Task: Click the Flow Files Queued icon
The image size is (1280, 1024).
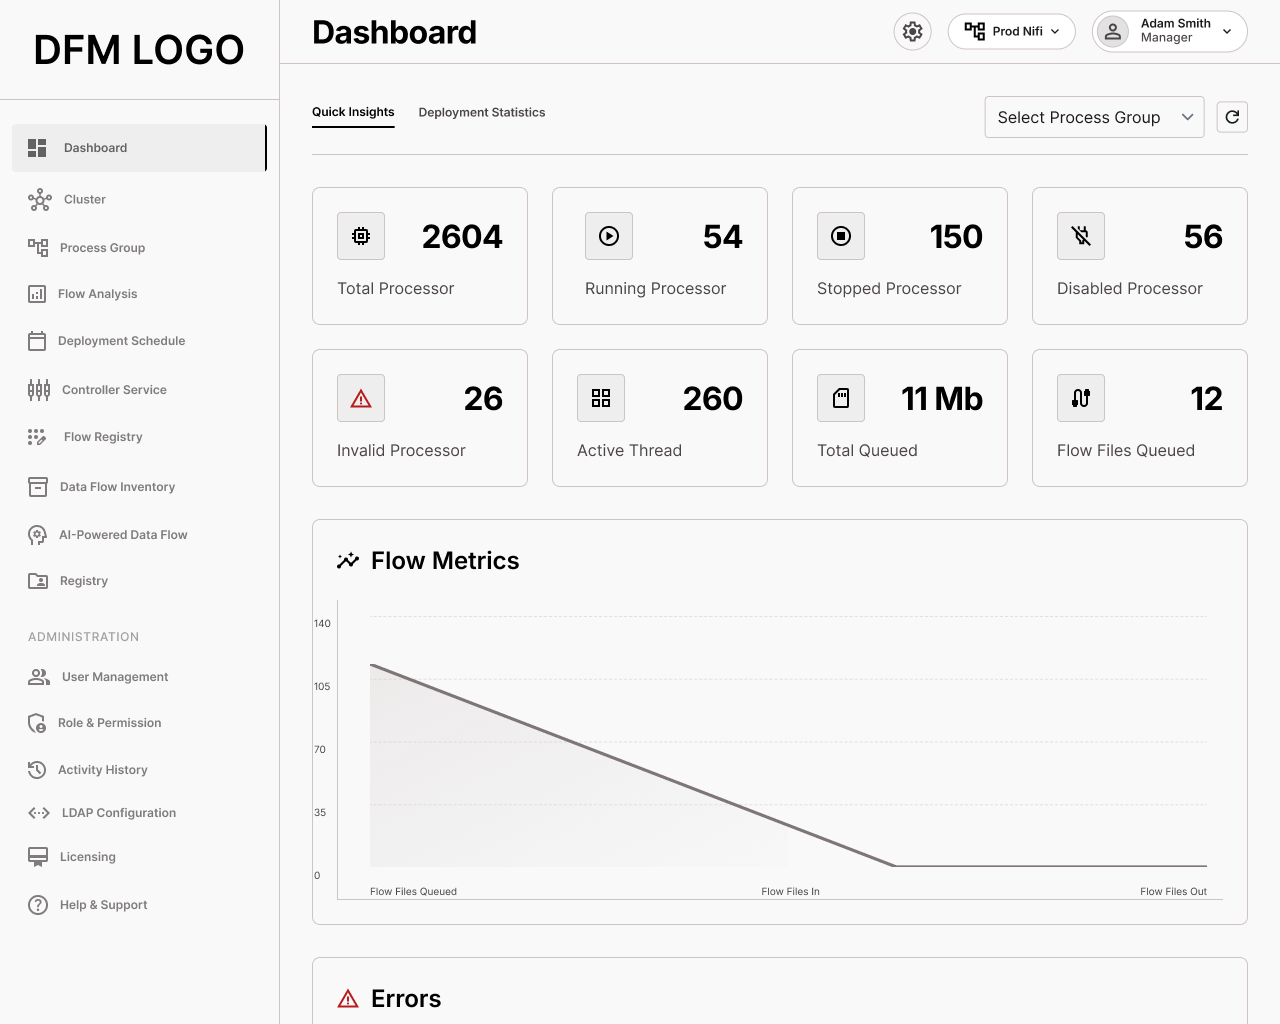Action: point(1081,398)
